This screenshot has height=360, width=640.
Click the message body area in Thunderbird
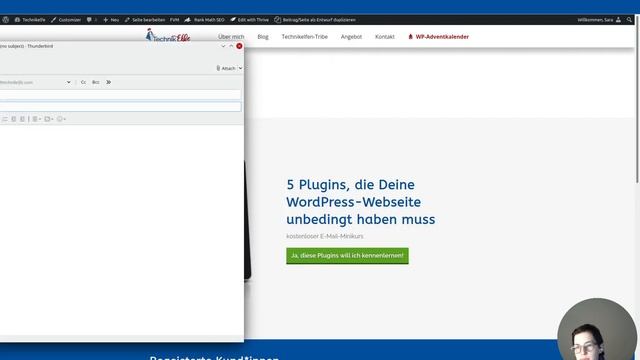(x=122, y=231)
